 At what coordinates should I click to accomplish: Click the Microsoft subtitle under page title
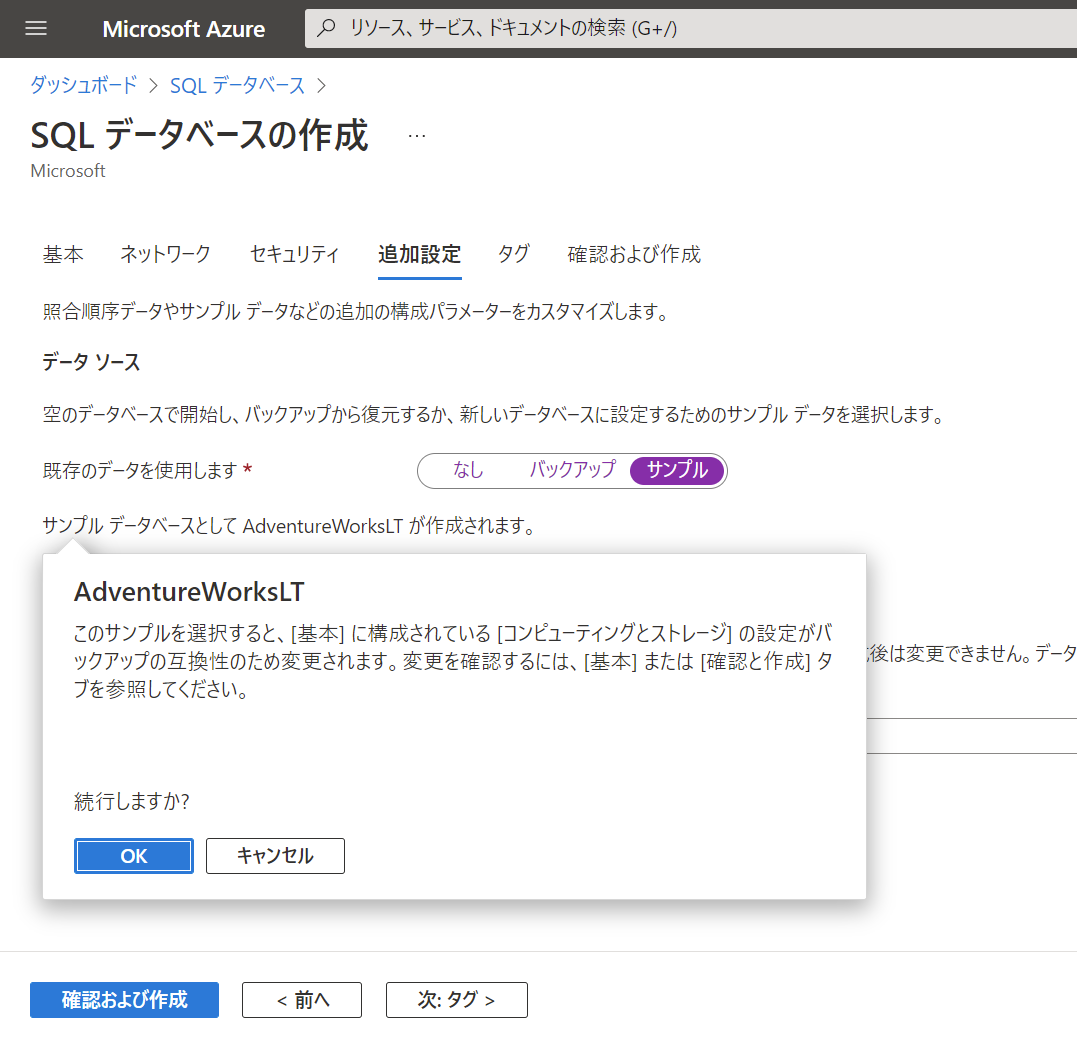point(68,171)
